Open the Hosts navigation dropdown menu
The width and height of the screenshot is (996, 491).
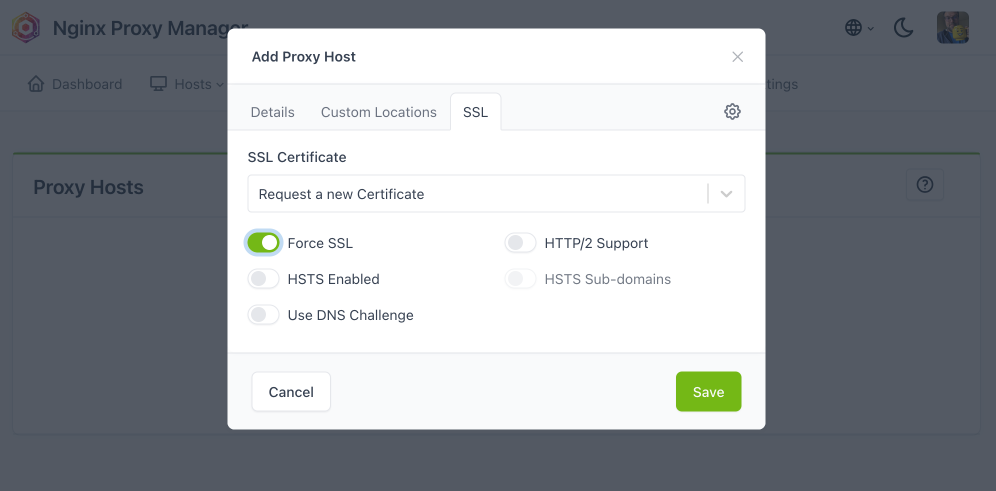tap(192, 84)
